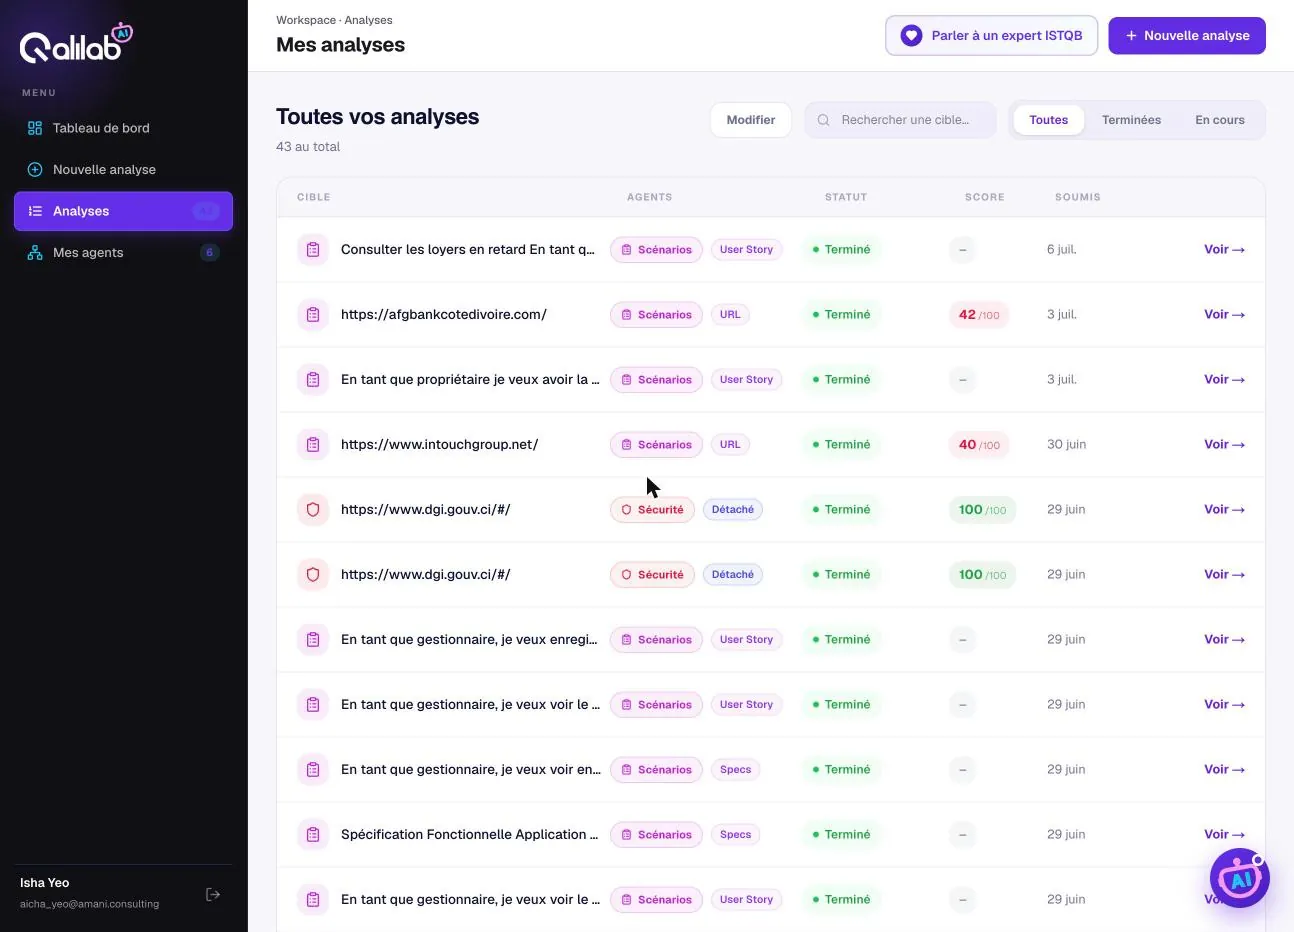
Task: Click the Qalilab AI logo
Action: click(x=76, y=43)
